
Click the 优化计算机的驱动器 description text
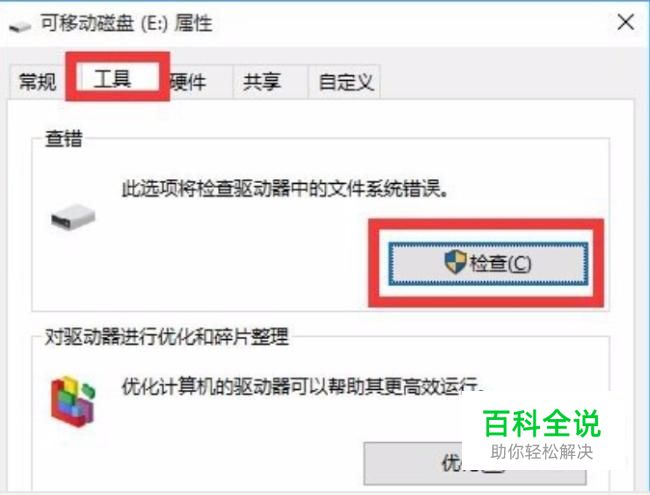(x=302, y=386)
